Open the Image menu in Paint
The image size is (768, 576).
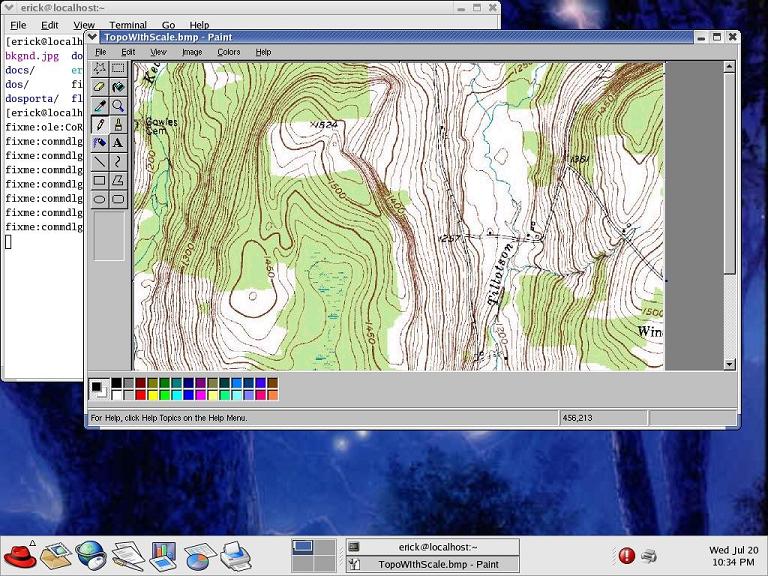tap(192, 52)
